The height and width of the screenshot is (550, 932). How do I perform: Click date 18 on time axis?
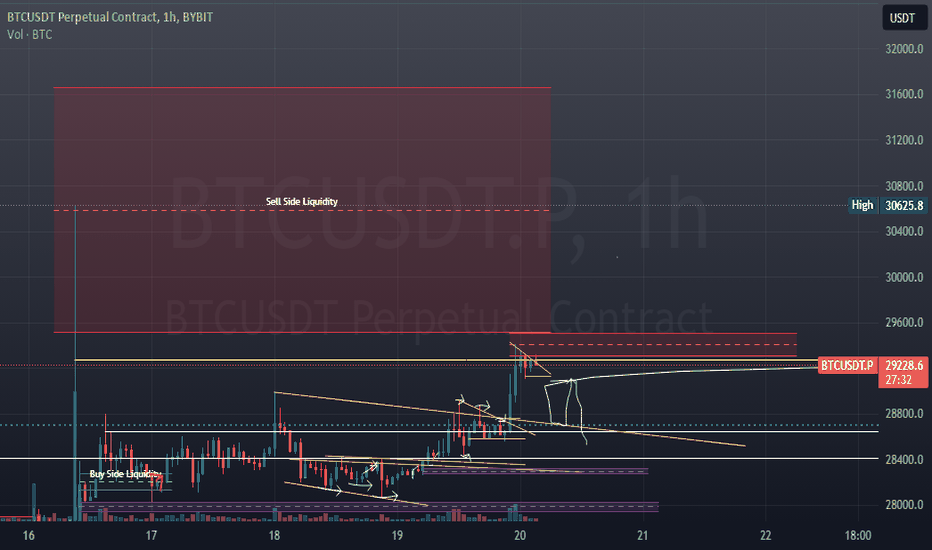pyautogui.click(x=274, y=536)
